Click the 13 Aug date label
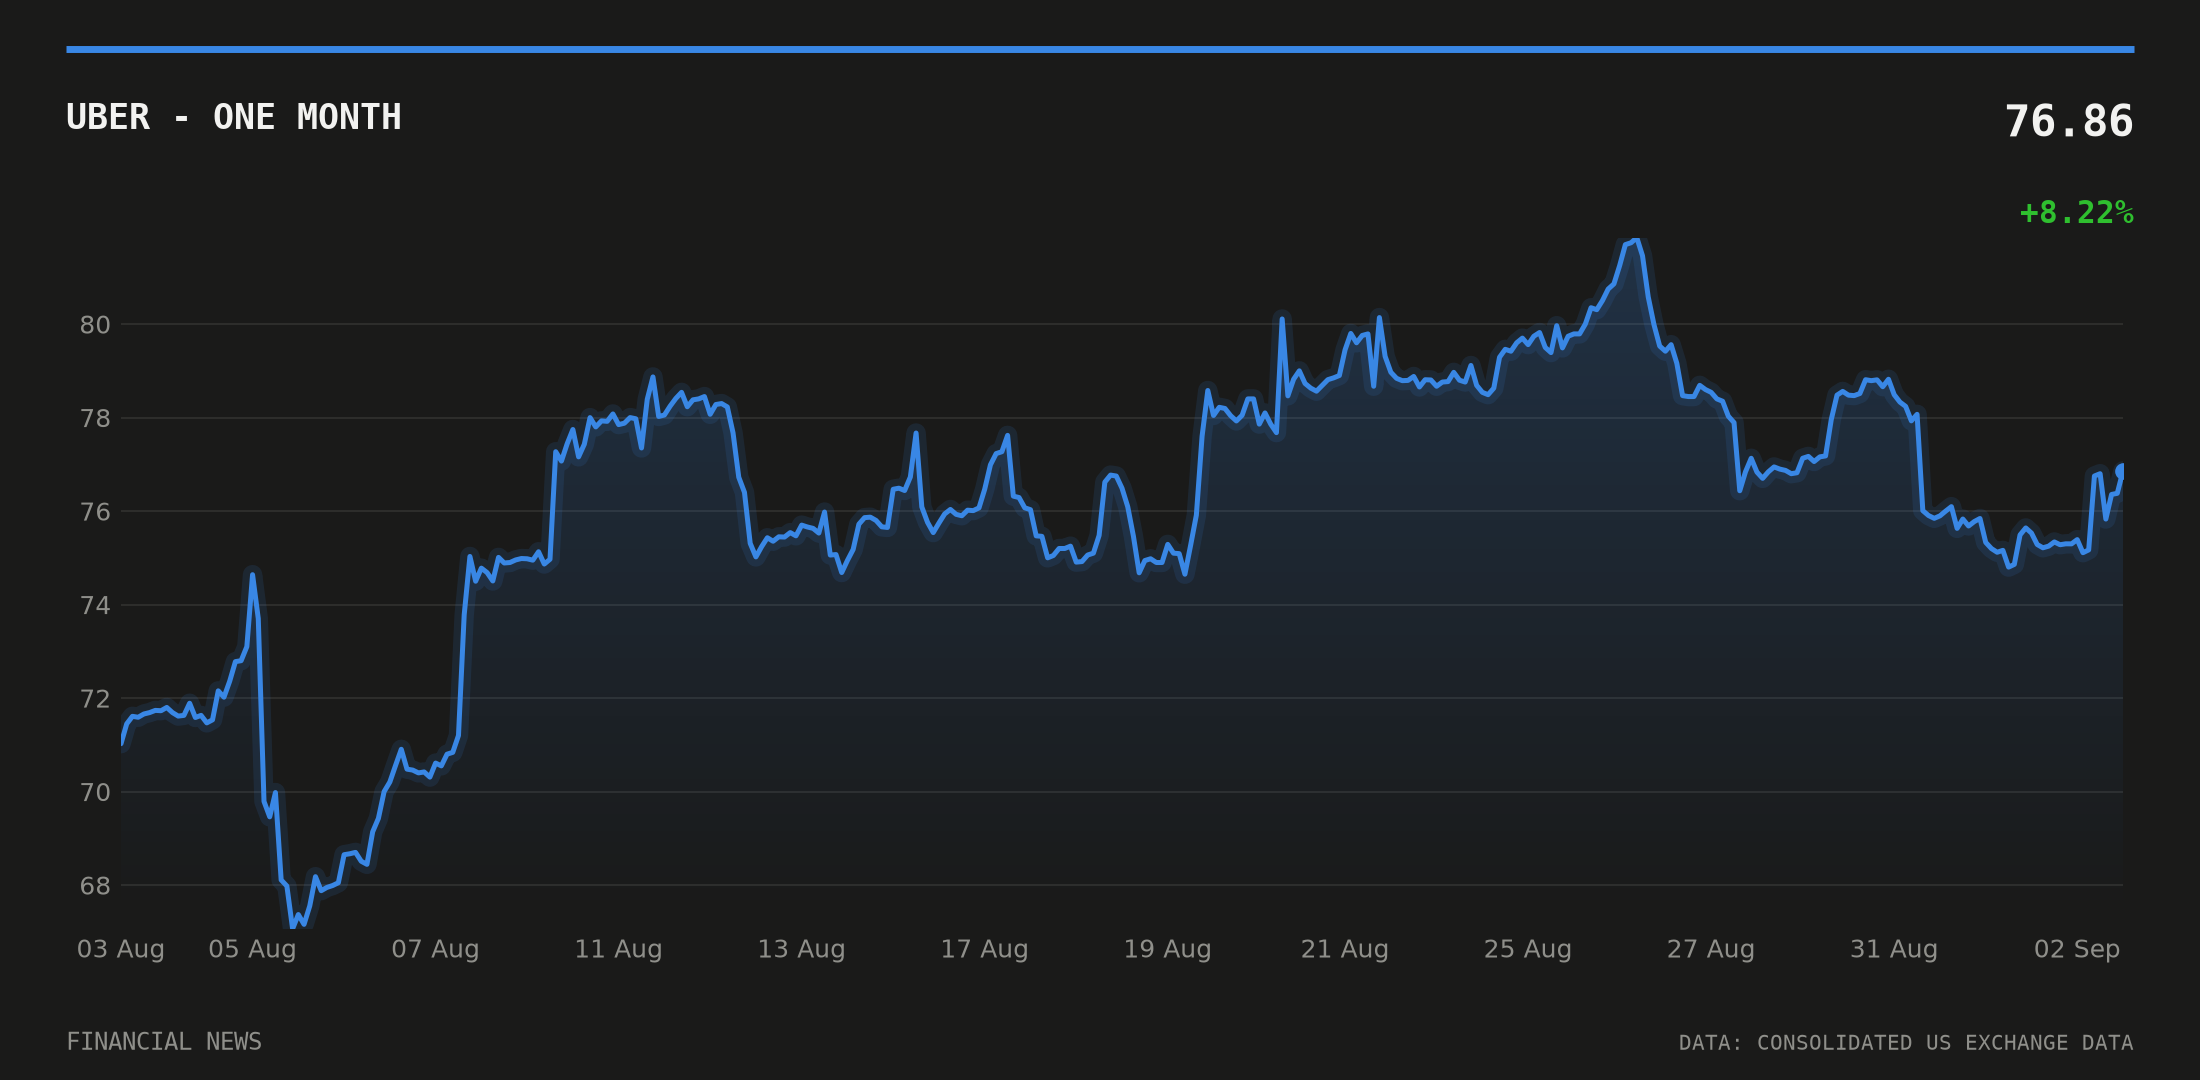 [x=801, y=949]
